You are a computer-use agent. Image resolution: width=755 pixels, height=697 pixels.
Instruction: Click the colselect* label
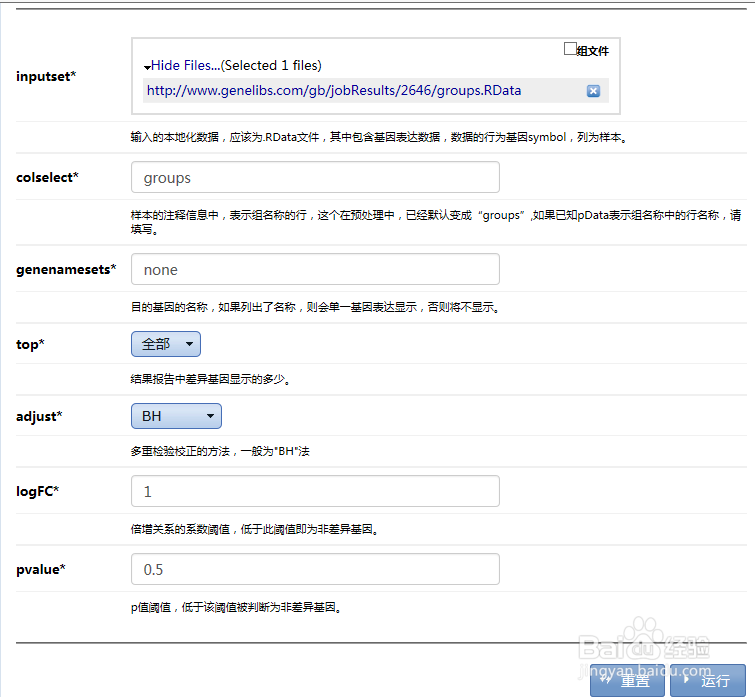47,177
